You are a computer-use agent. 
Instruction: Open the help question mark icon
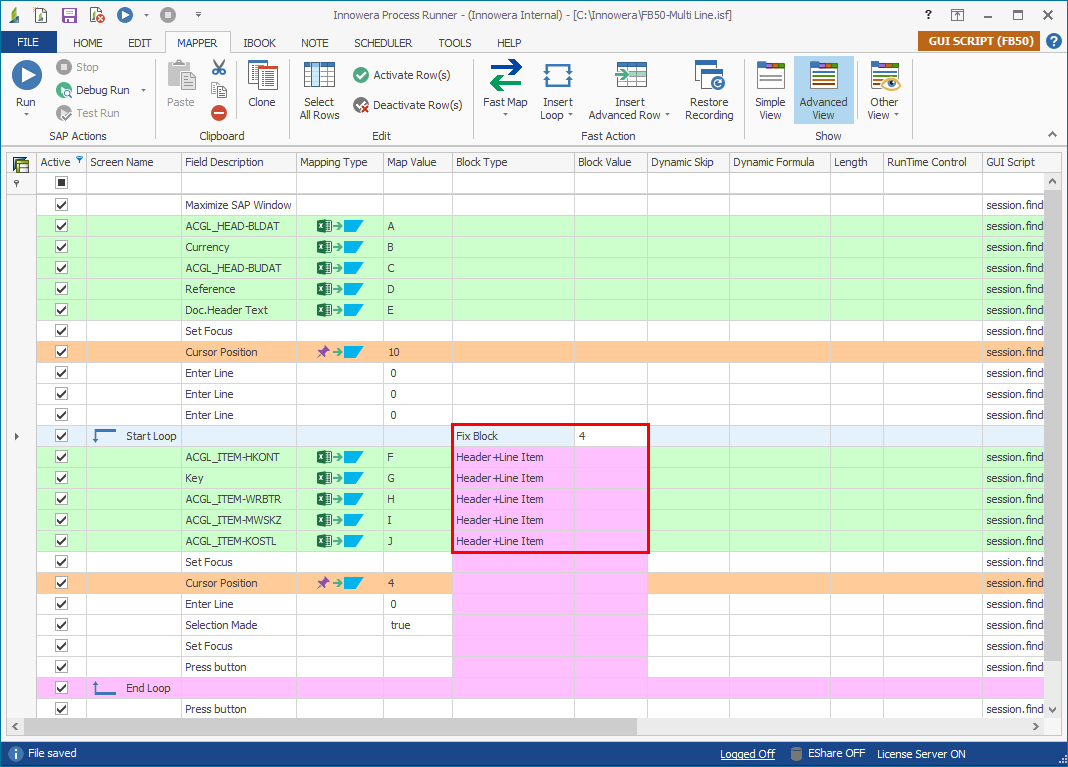[1053, 41]
